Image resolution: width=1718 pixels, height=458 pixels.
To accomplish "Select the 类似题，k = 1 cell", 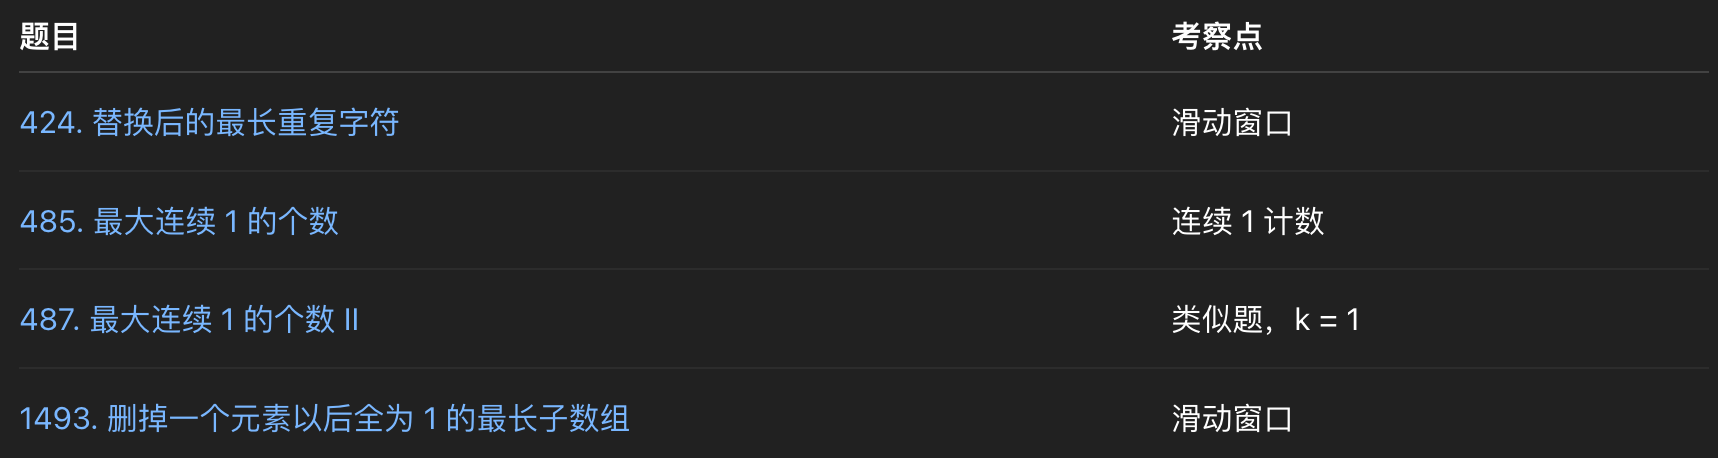I will pos(1266,319).
